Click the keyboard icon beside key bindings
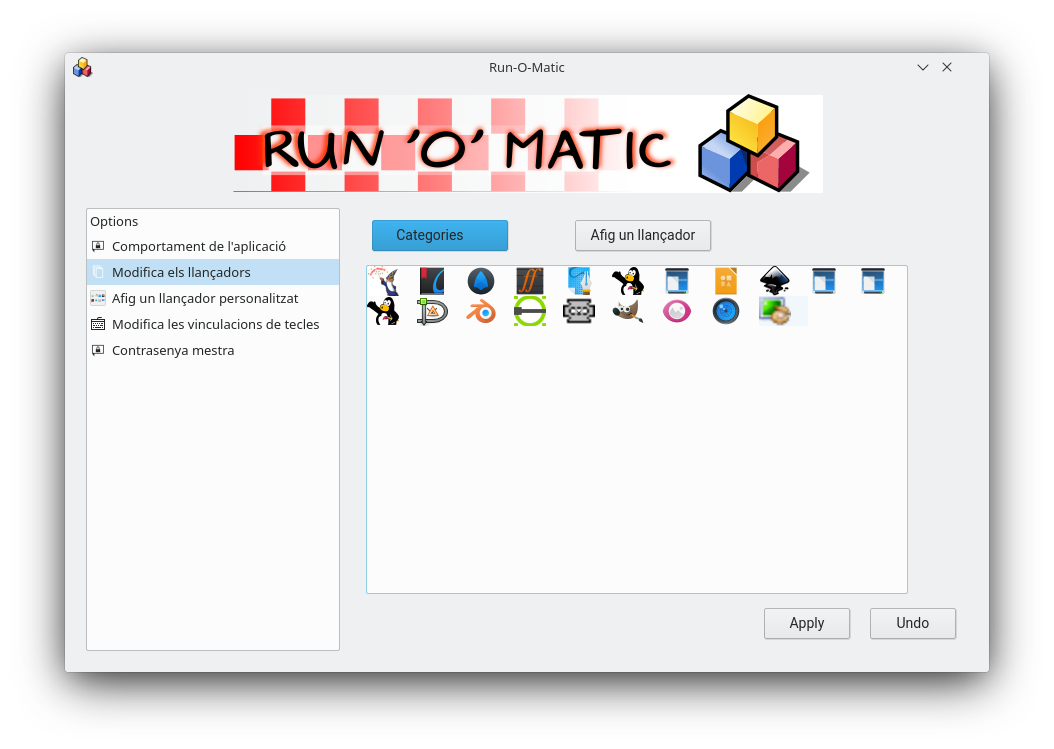 pos(98,325)
